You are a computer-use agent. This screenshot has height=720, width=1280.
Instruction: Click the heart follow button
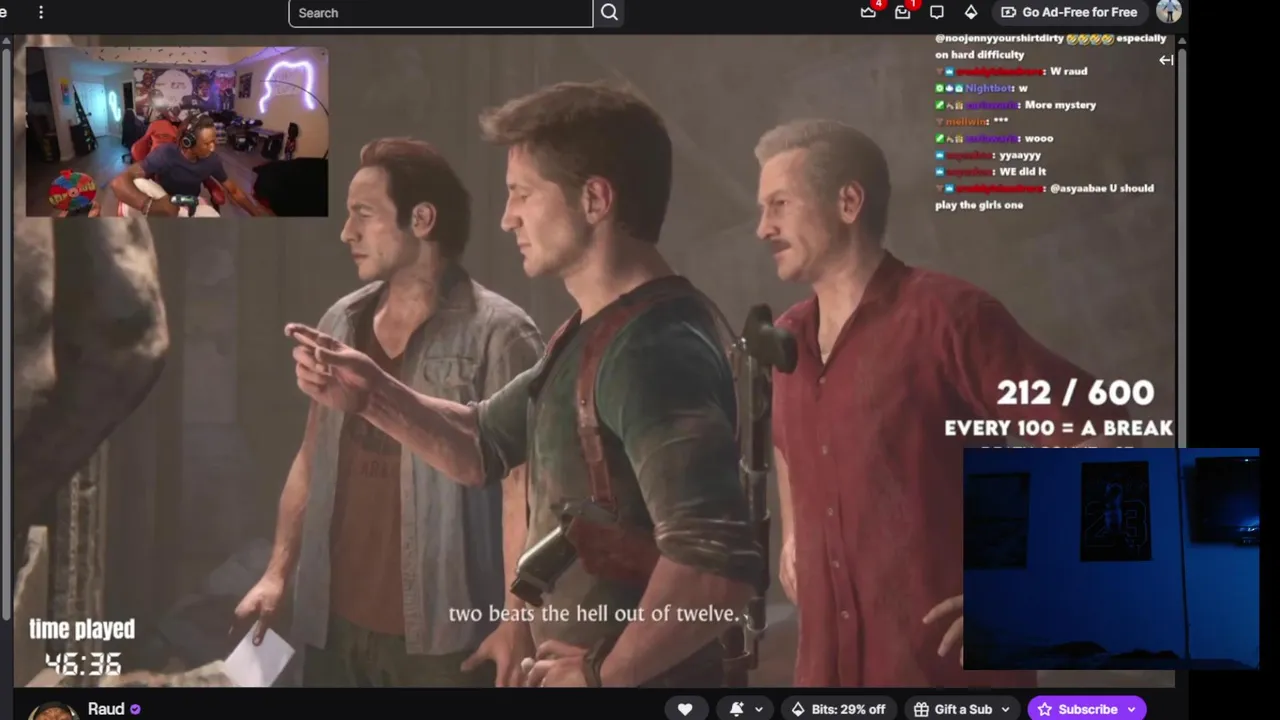[685, 709]
